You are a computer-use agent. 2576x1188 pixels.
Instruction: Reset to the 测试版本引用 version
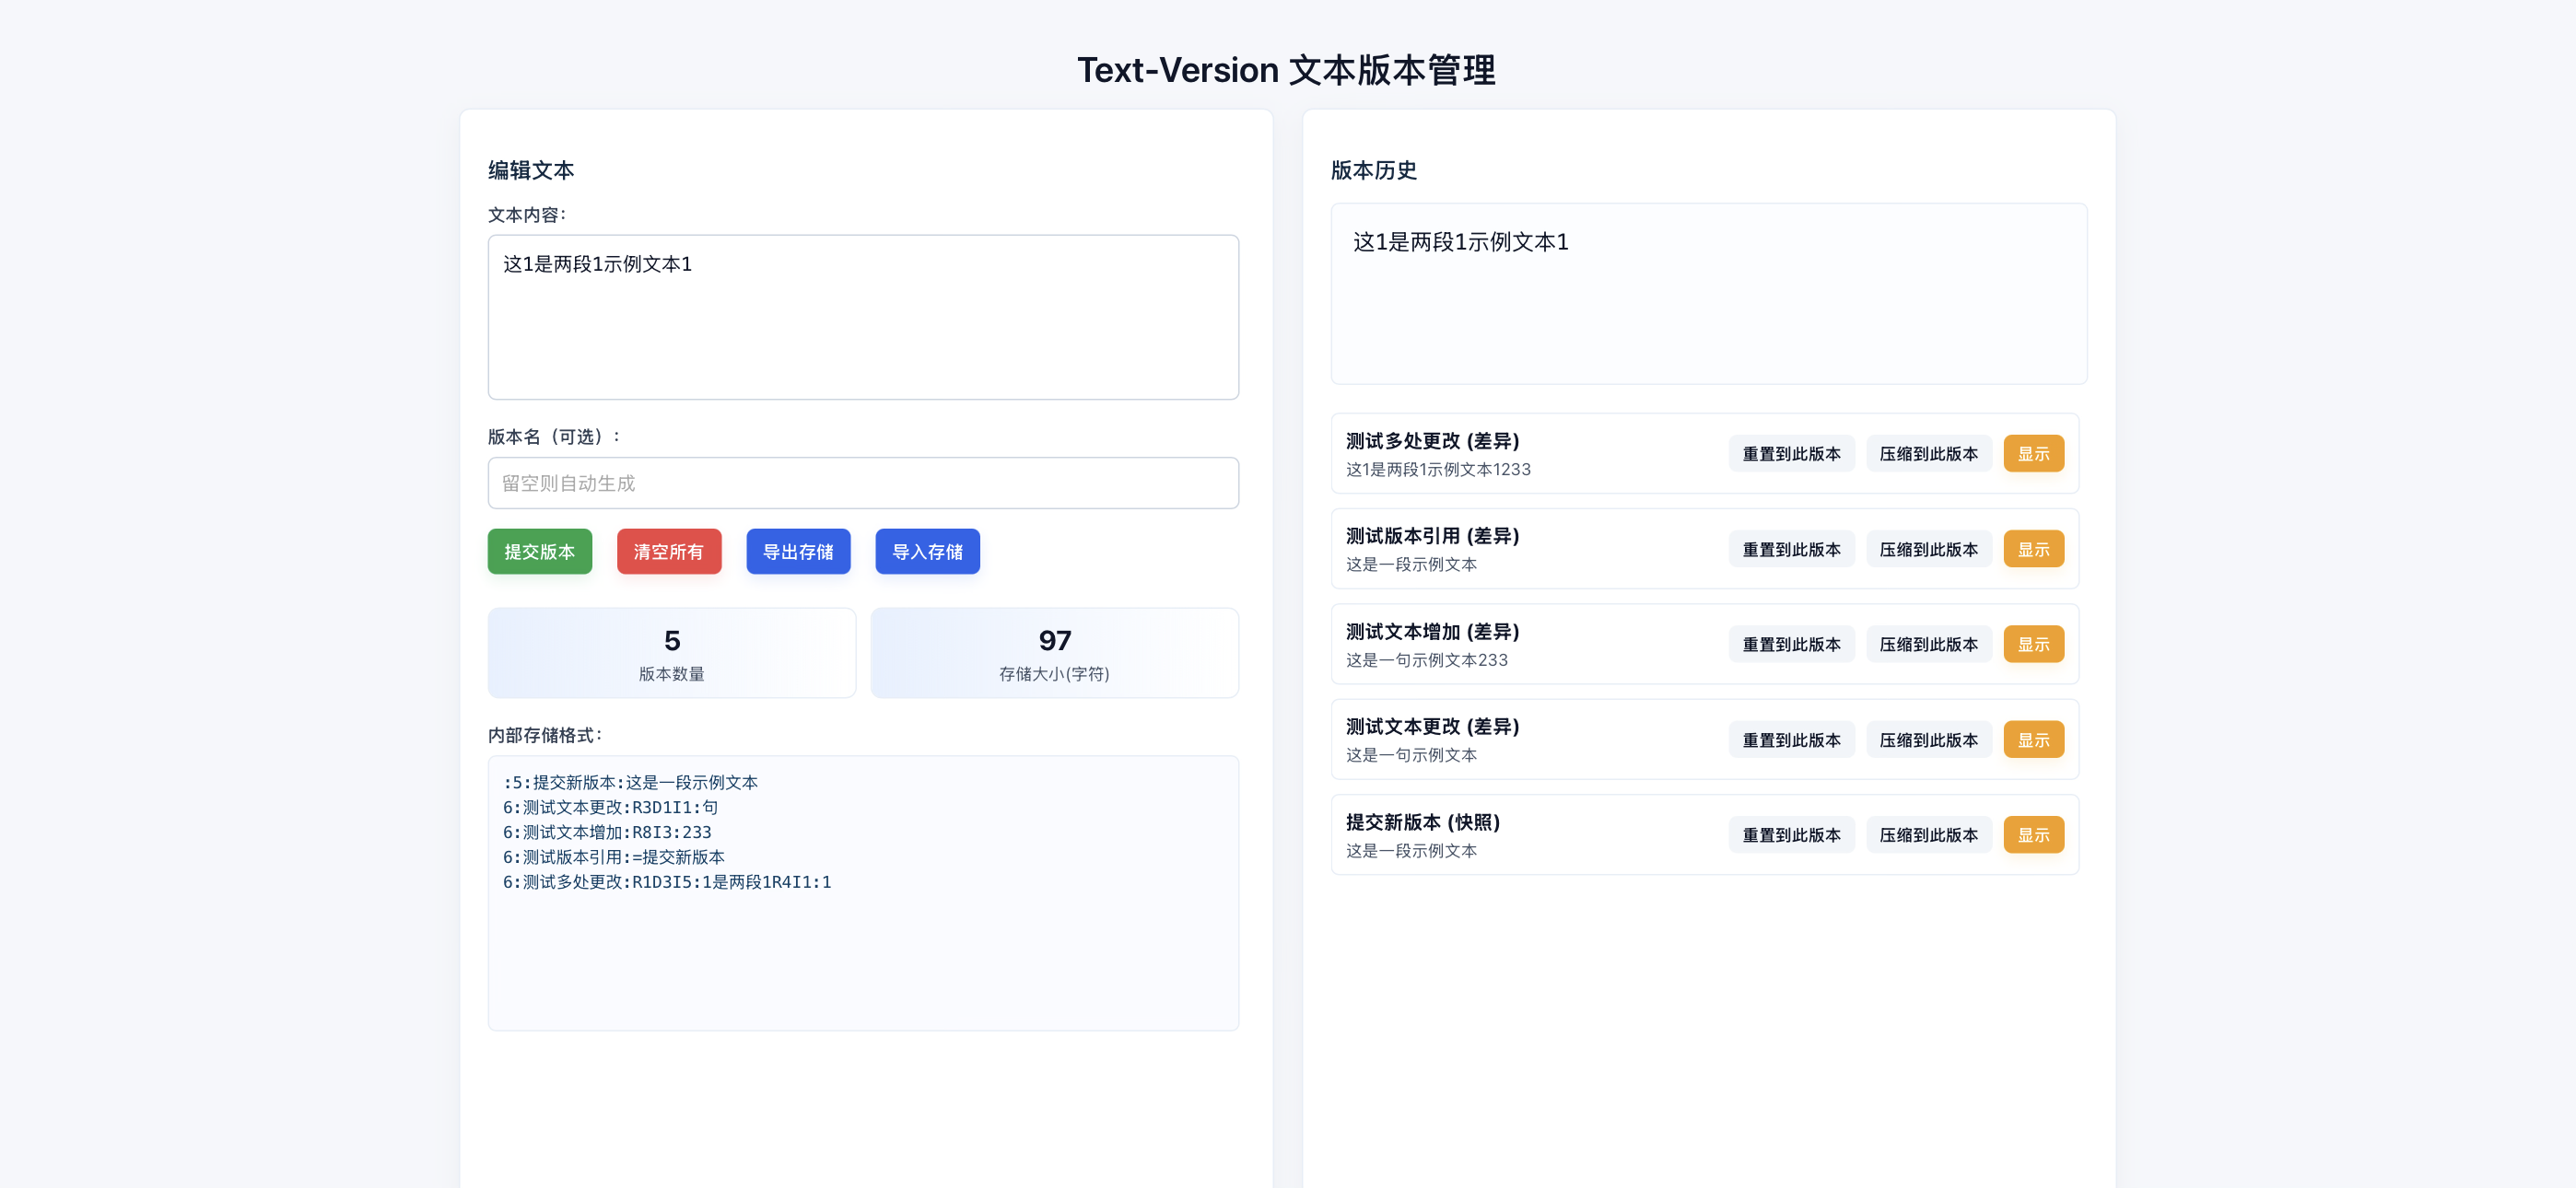(x=1790, y=549)
